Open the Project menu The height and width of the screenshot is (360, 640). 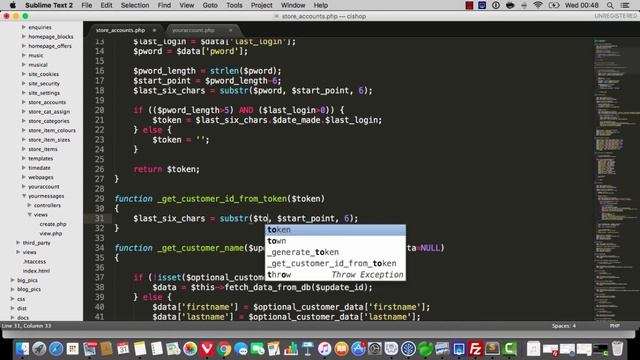pyautogui.click(x=261, y=5)
